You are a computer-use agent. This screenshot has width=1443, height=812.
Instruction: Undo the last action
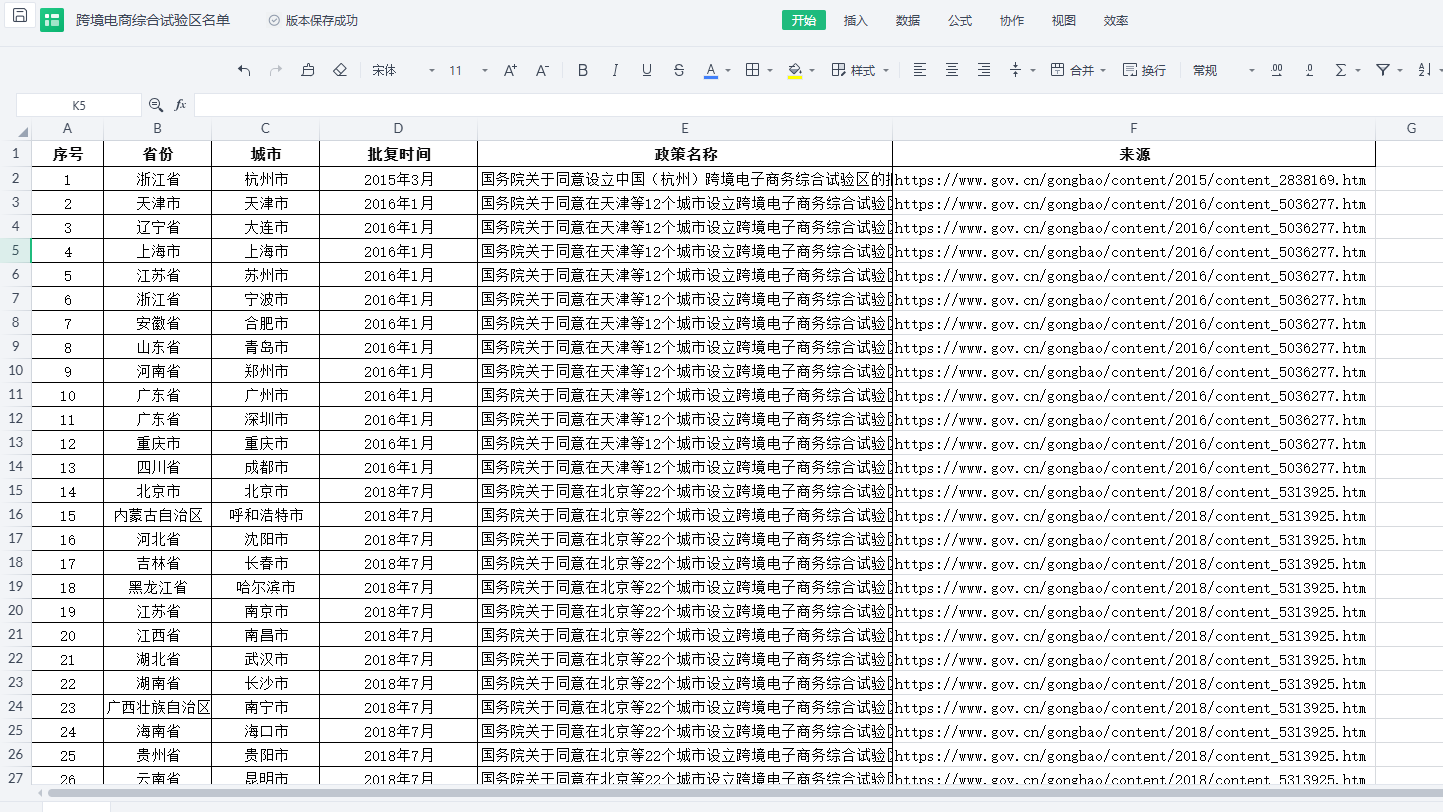point(244,70)
